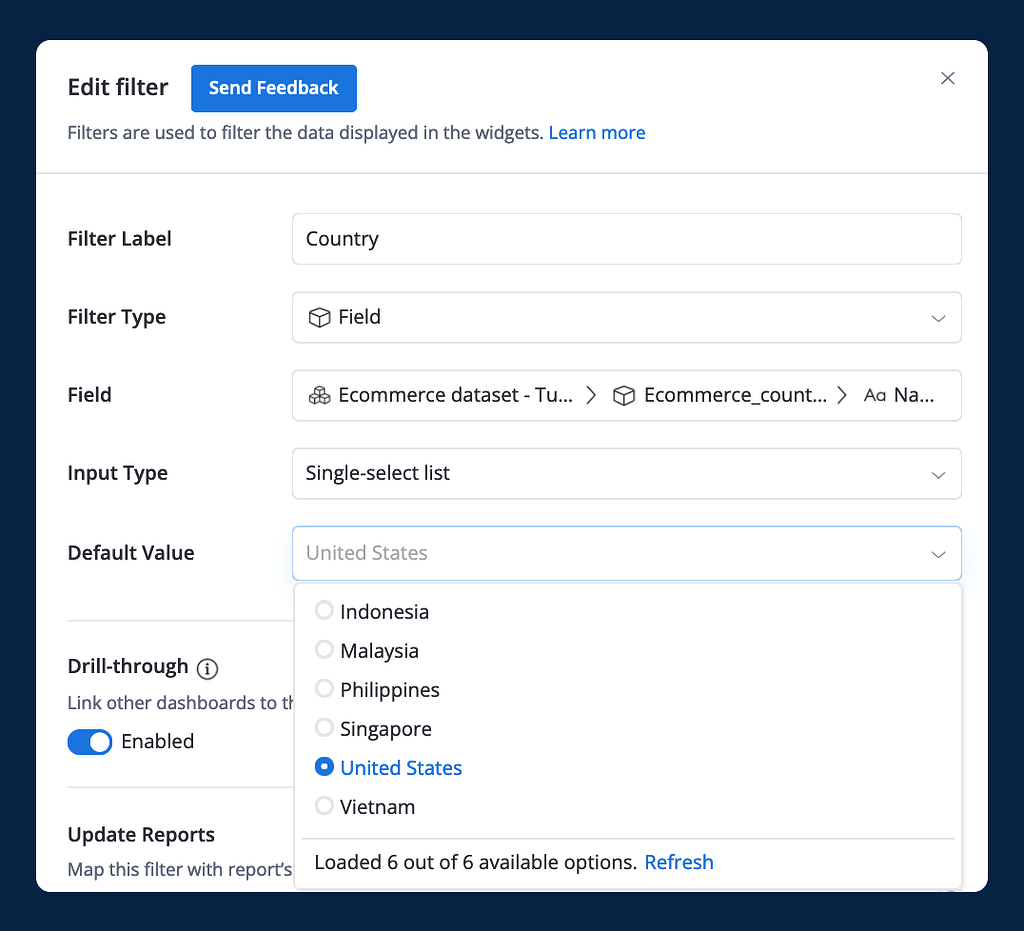The height and width of the screenshot is (931, 1024).
Task: Close the Edit filter dialog
Action: 947,78
